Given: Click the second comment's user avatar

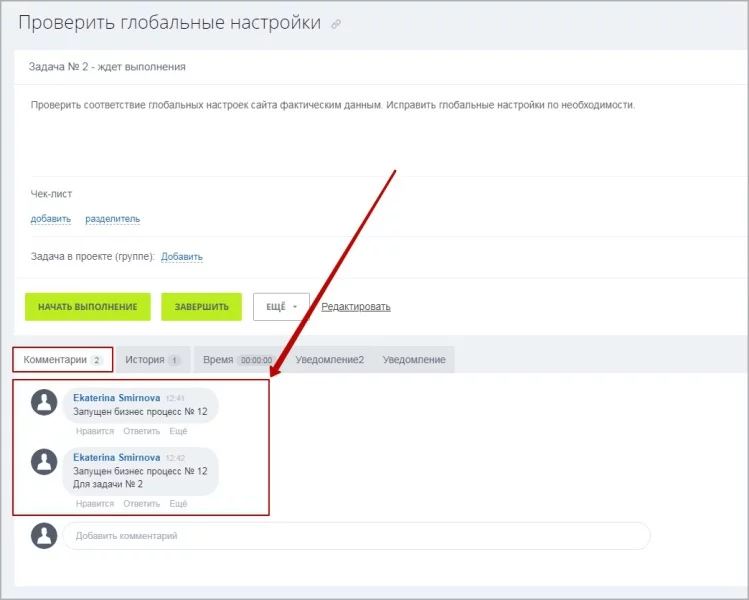Looking at the screenshot, I should [x=44, y=461].
